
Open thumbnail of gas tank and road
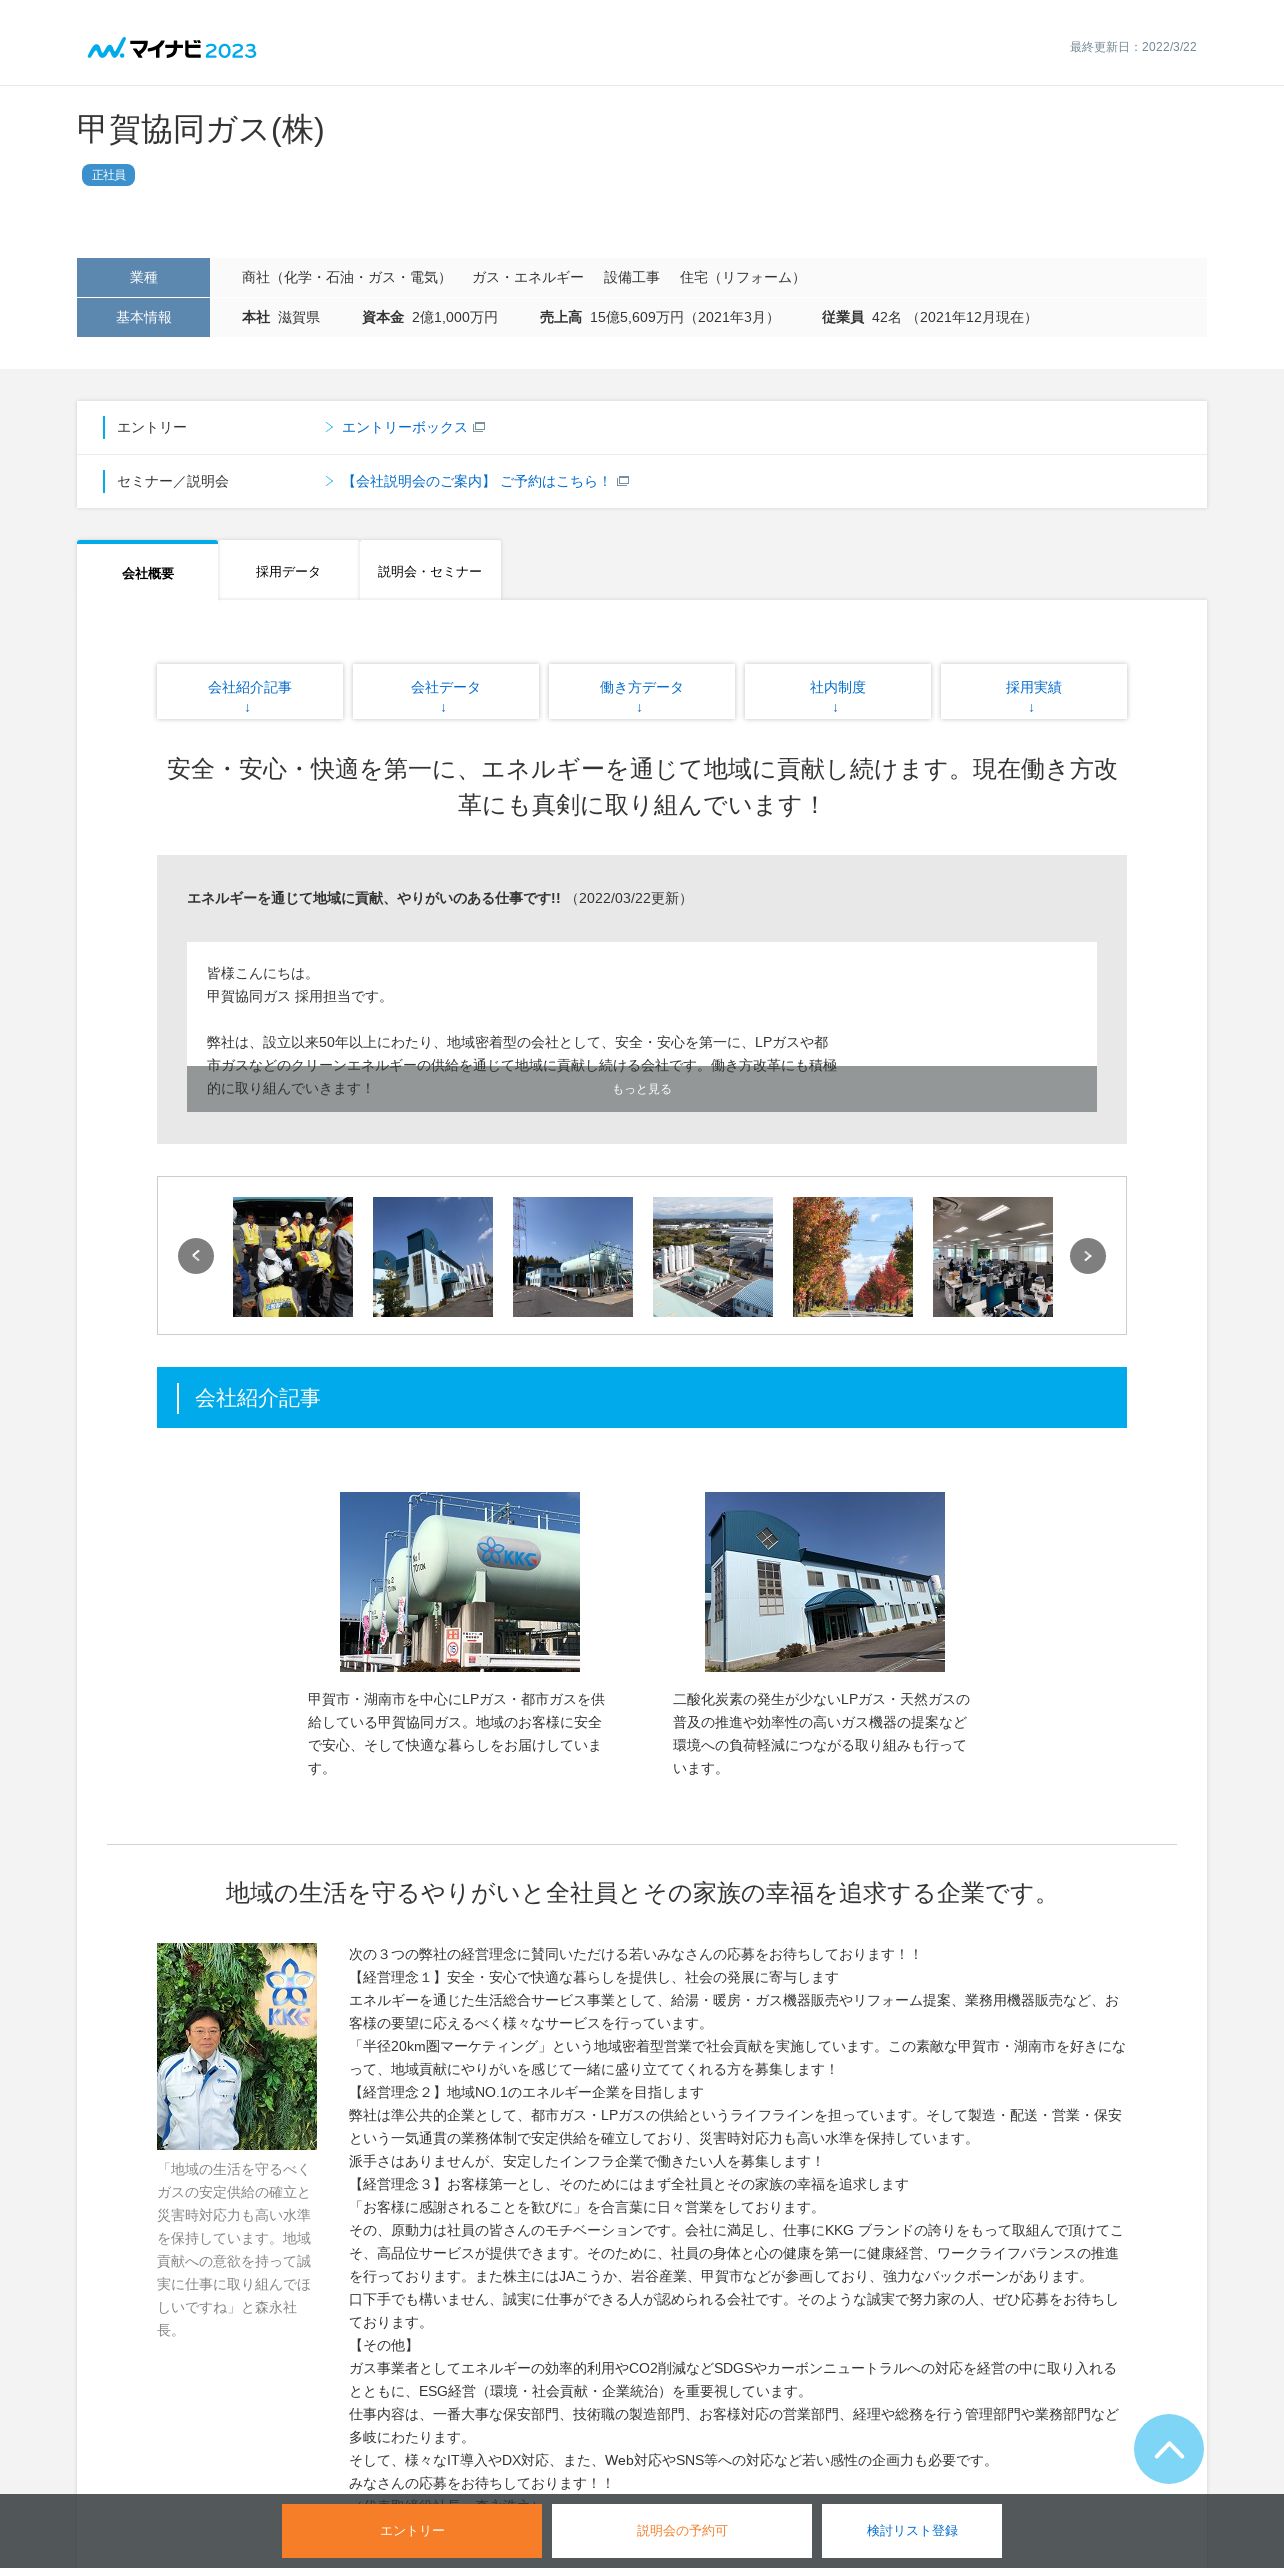[x=573, y=1257]
